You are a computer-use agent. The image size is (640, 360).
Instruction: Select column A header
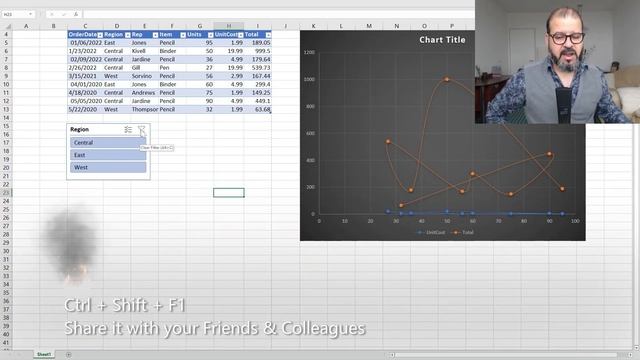tap(26, 26)
